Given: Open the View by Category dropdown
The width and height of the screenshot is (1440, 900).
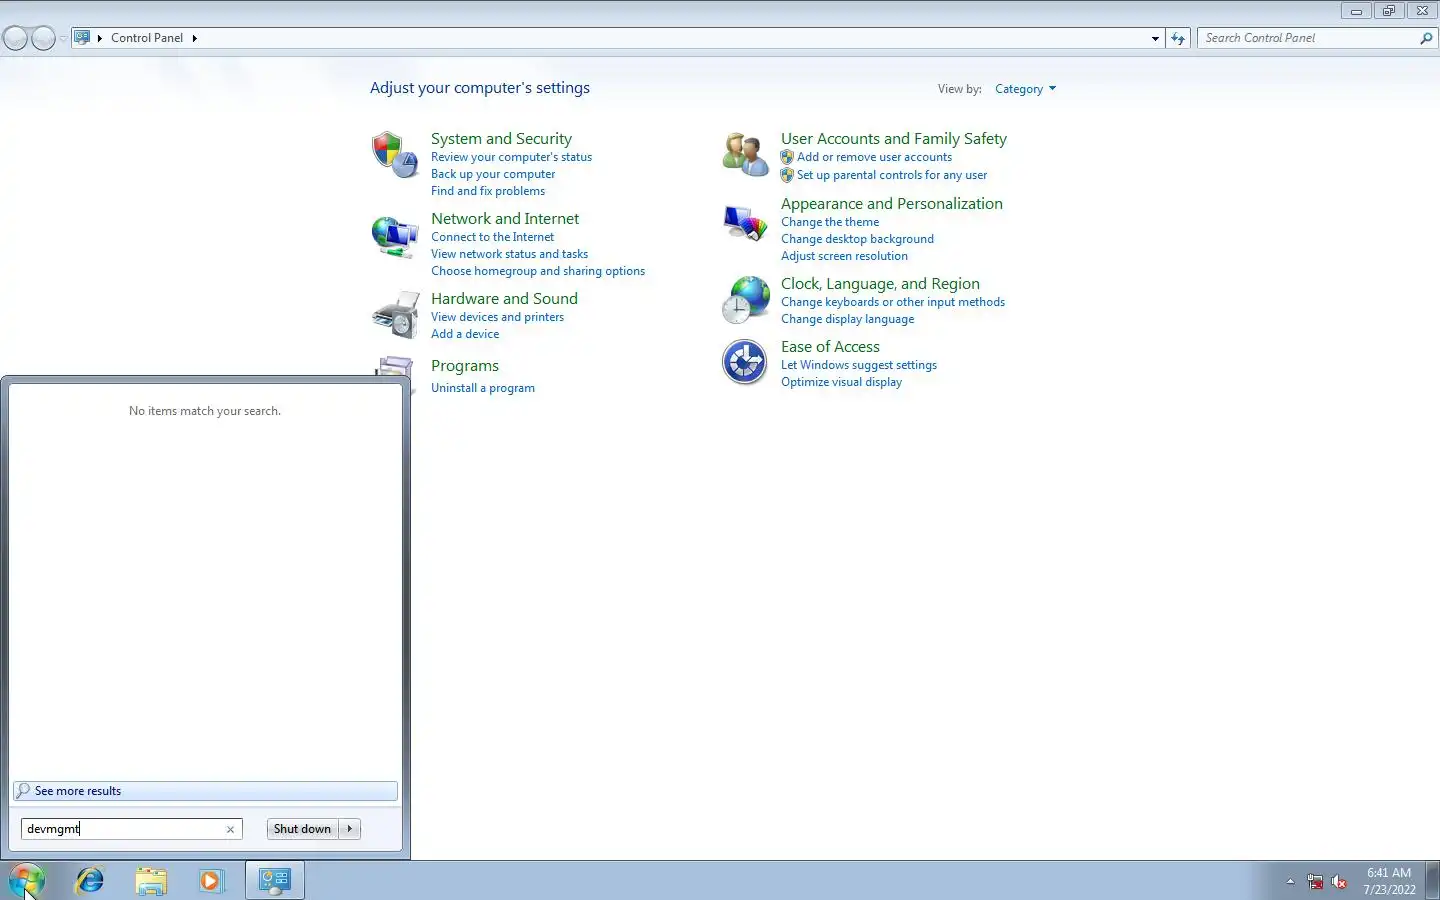Looking at the screenshot, I should click(1025, 89).
